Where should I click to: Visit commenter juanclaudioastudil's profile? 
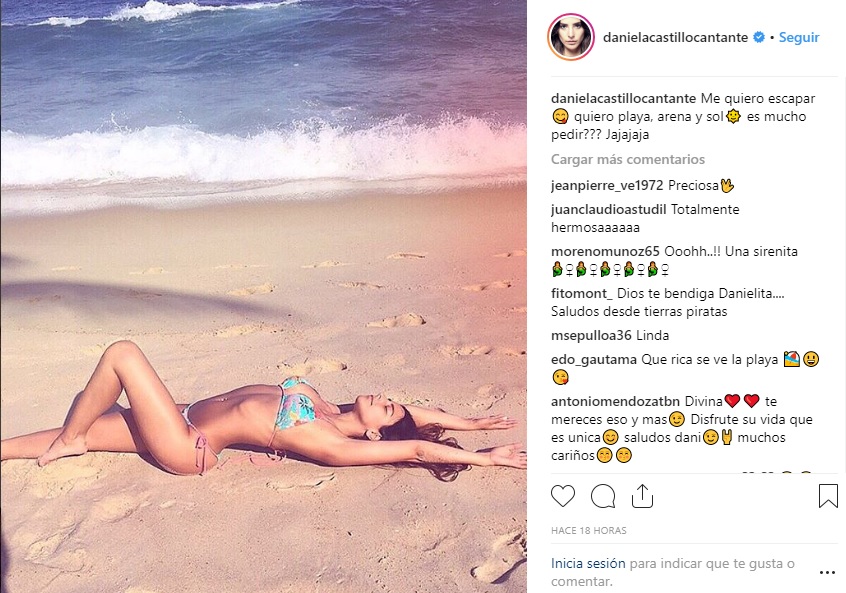tap(609, 209)
